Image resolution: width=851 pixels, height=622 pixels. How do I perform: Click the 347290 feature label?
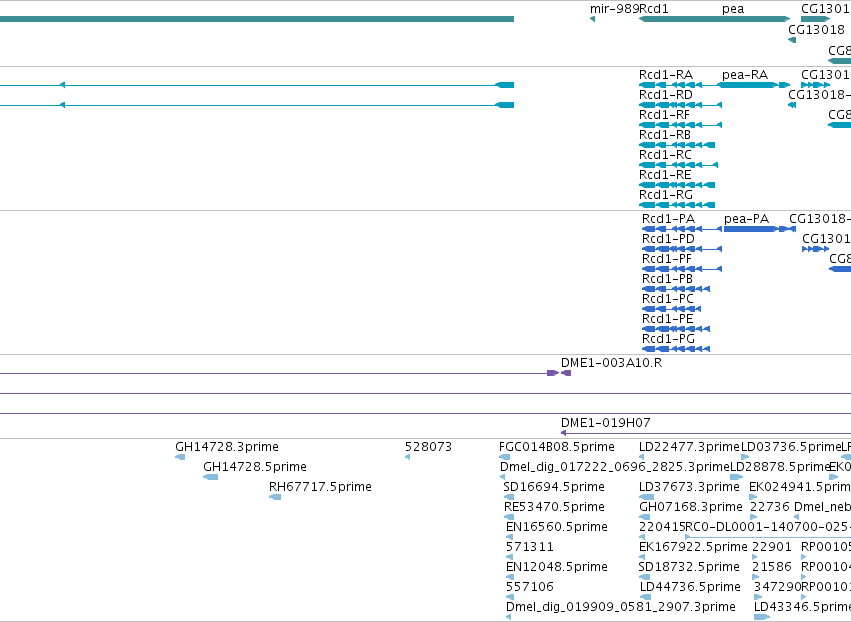click(777, 588)
